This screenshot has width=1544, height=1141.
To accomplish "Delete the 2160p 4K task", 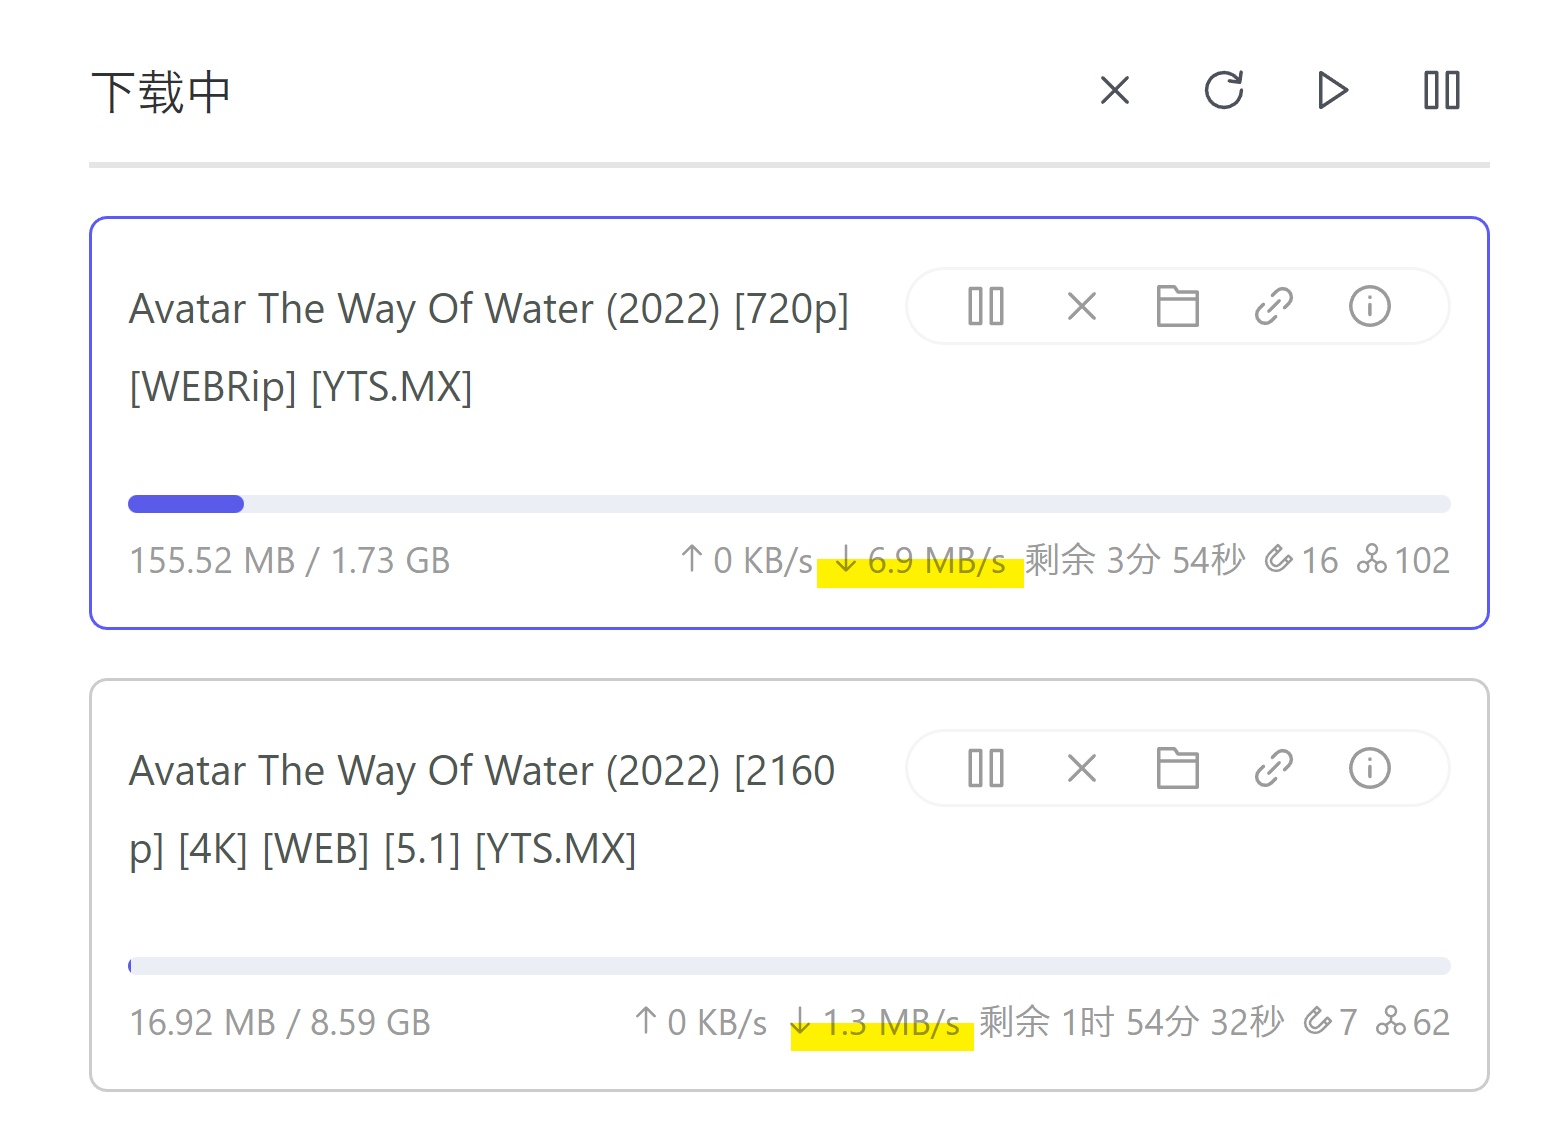I will tap(1082, 769).
